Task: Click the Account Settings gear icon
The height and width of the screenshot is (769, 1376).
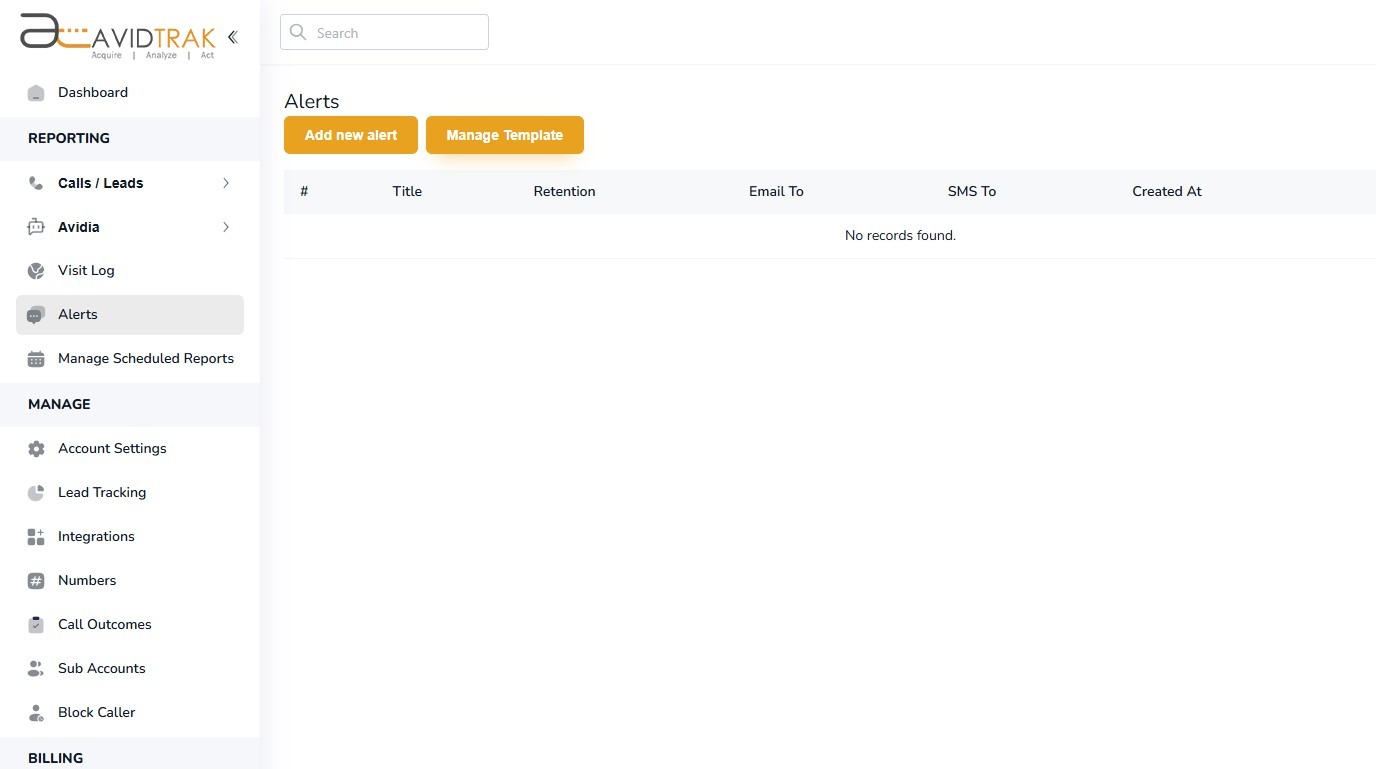Action: click(36, 449)
